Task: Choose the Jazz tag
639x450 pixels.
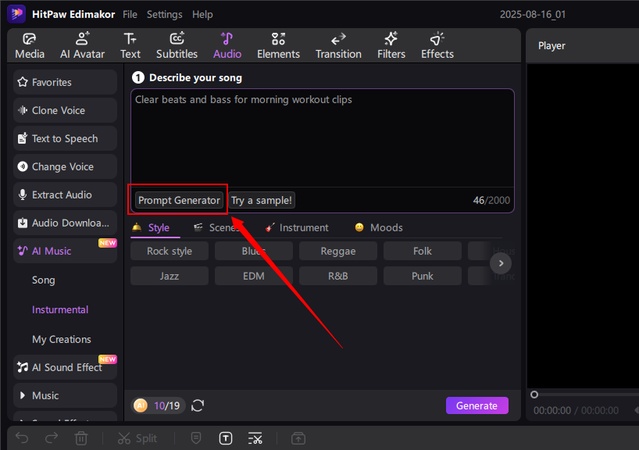Action: click(x=169, y=276)
